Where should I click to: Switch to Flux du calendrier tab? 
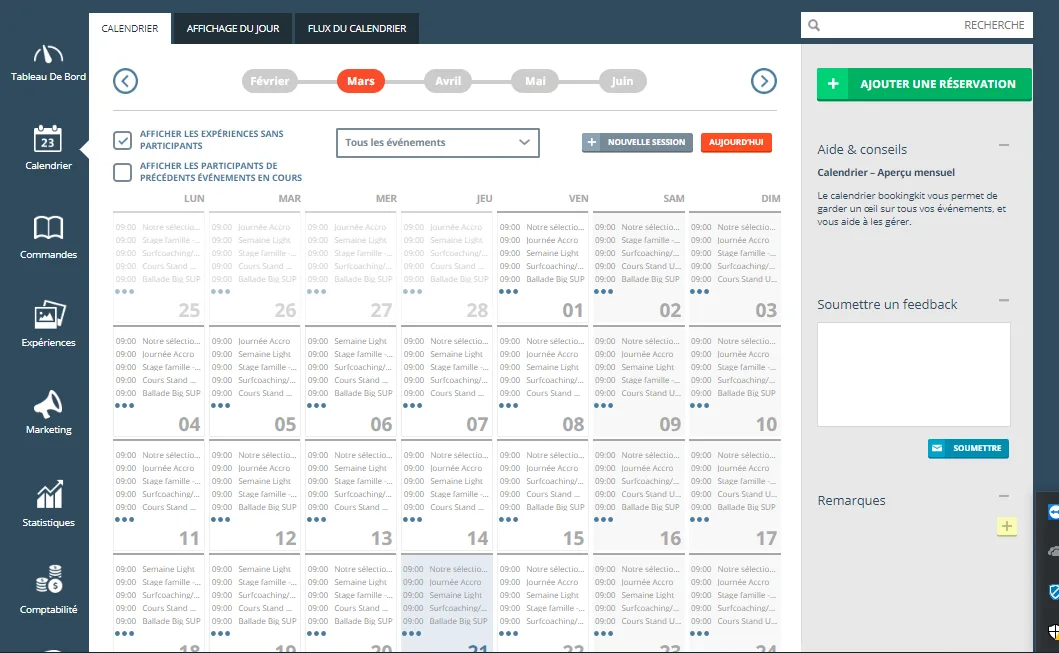tap(357, 28)
